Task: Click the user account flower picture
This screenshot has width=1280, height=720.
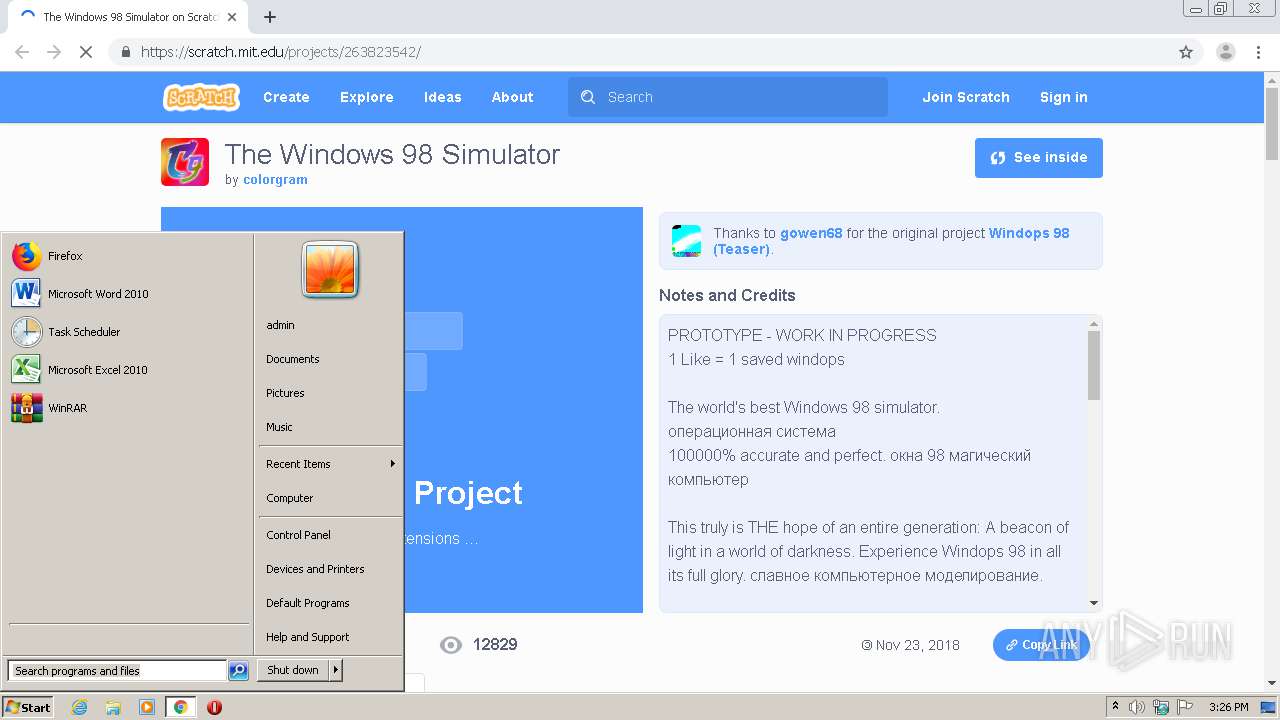Action: pos(330,269)
